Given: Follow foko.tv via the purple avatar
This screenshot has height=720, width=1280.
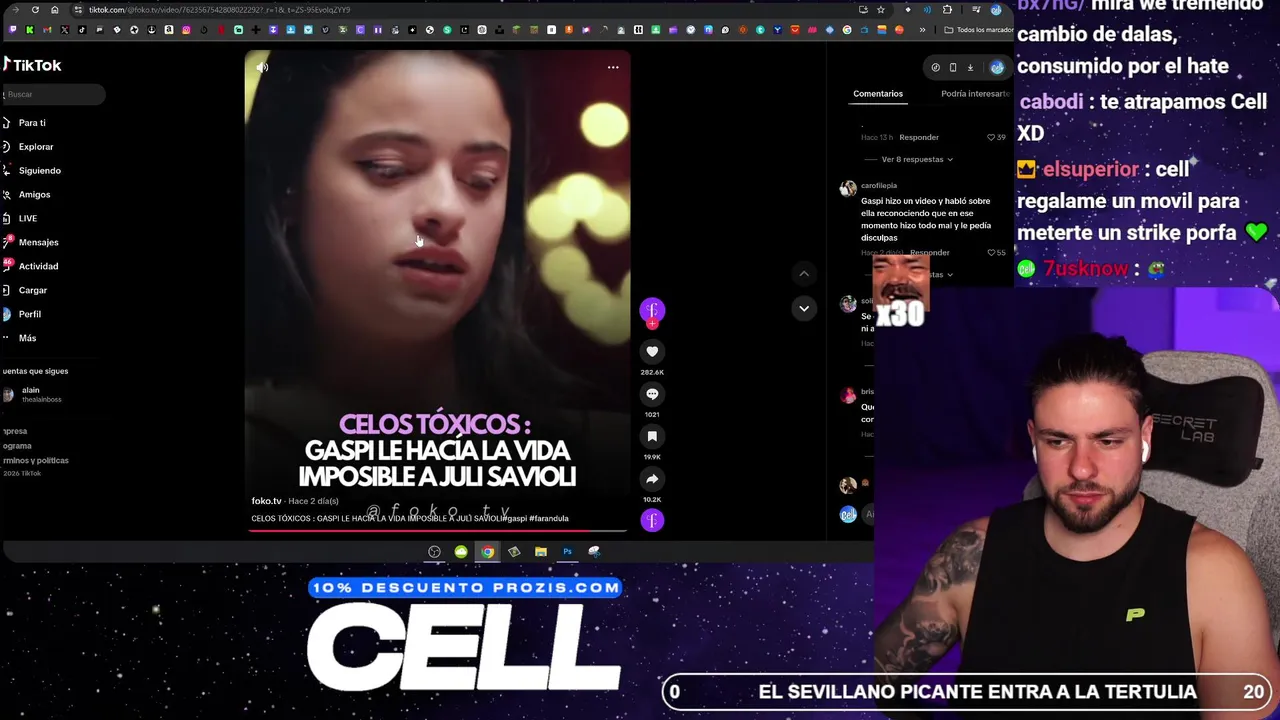Looking at the screenshot, I should point(652,310).
